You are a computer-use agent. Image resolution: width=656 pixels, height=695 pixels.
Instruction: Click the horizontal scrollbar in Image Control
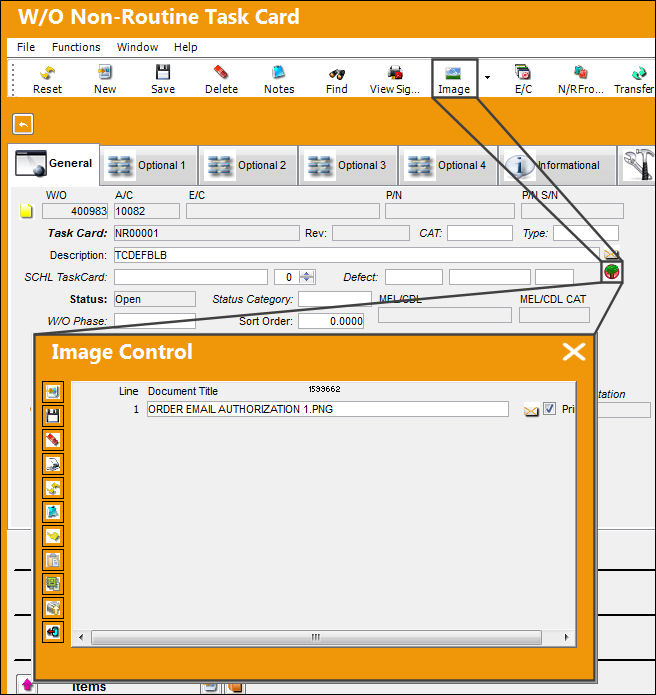[316, 637]
